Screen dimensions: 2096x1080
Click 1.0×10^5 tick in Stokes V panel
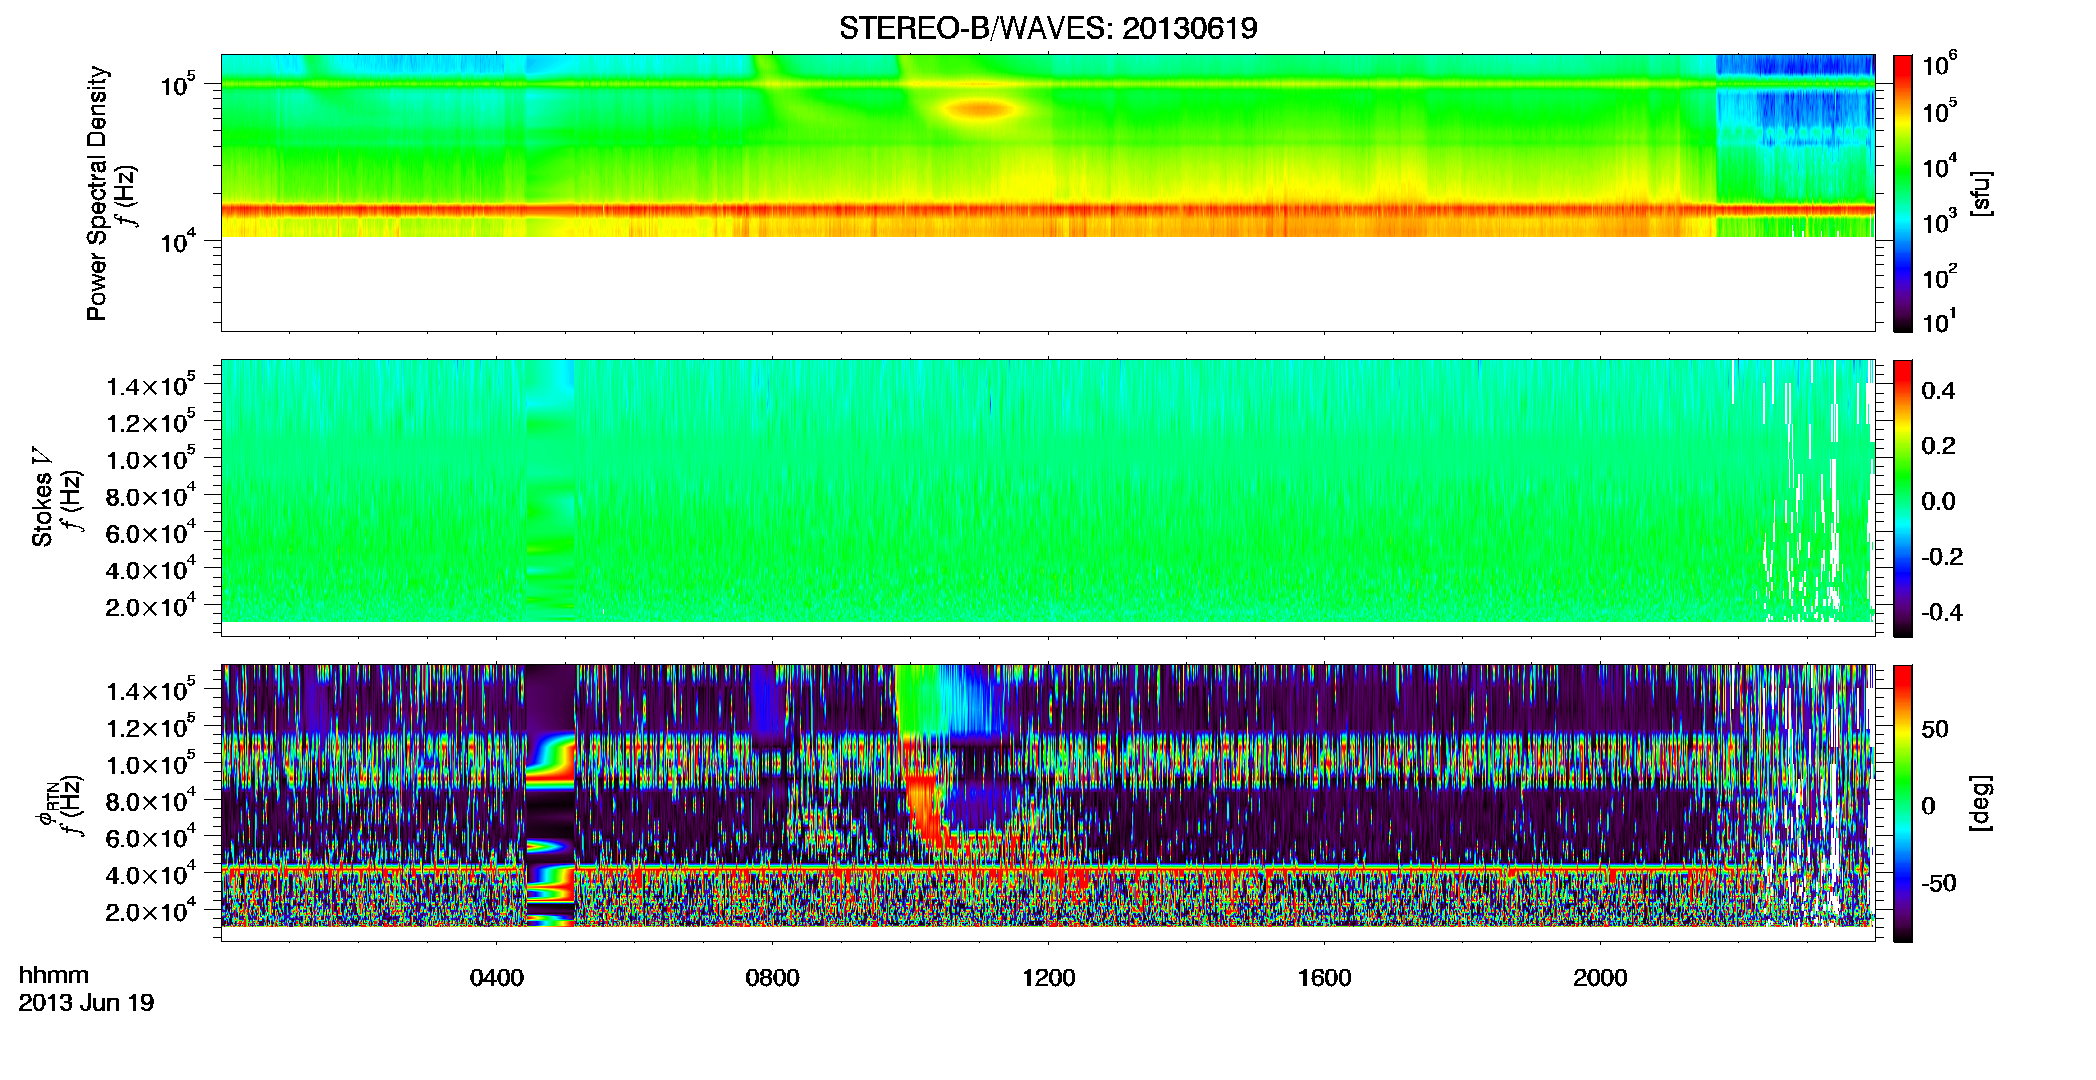point(151,460)
